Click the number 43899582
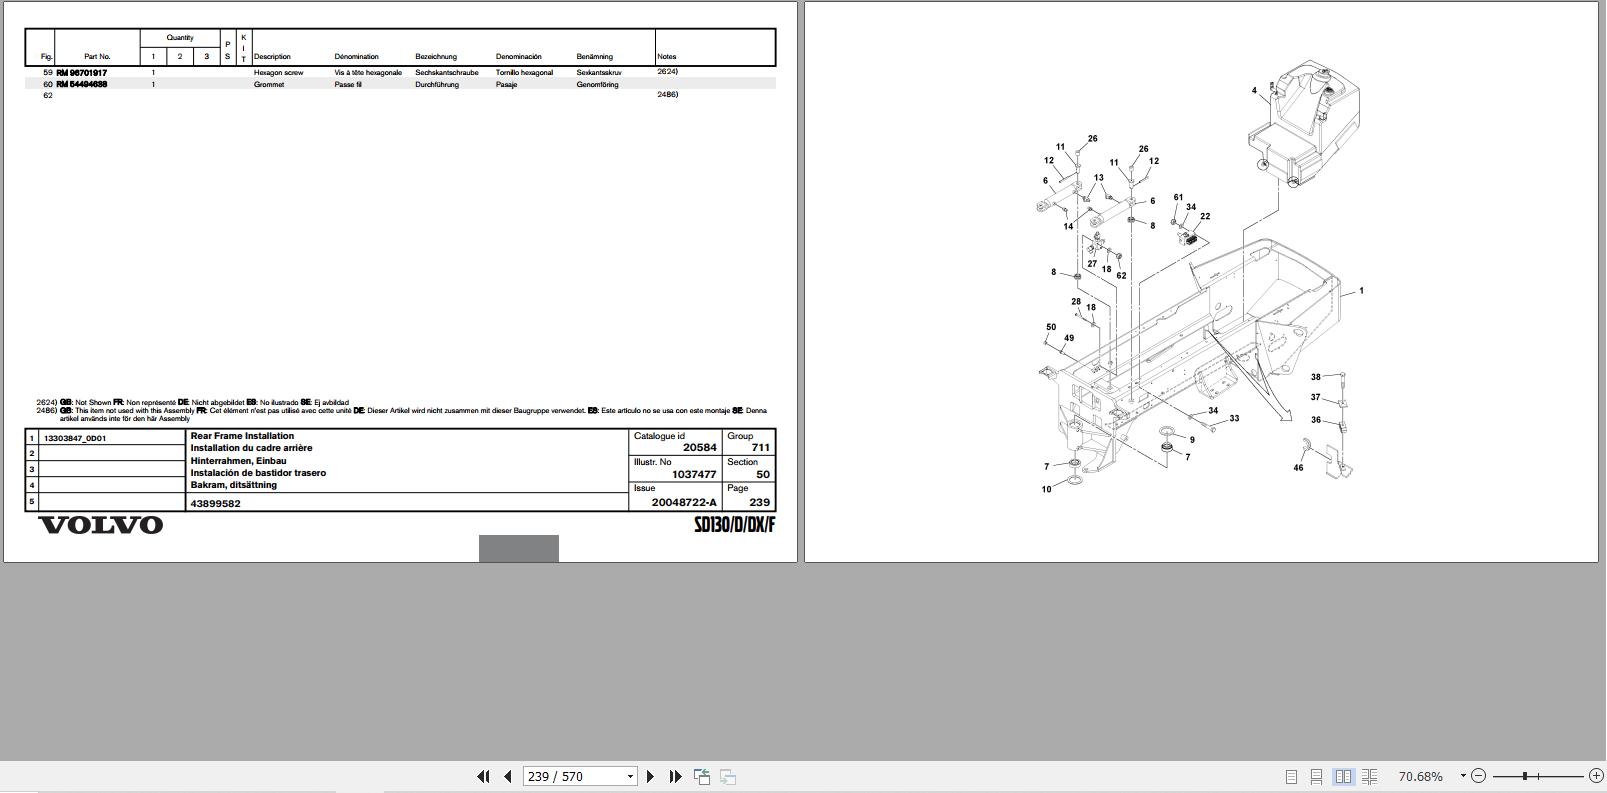Screen dimensions: 1607x793 point(216,503)
